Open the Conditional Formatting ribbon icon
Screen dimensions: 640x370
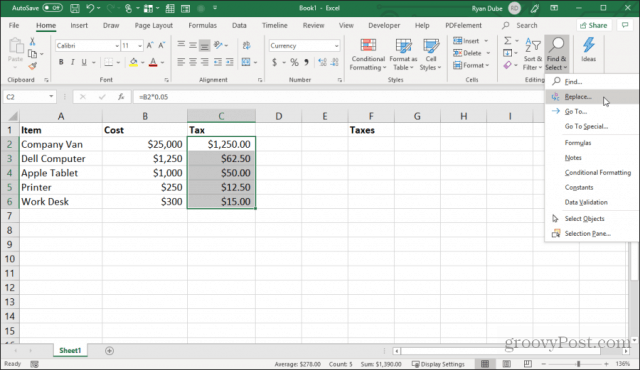(x=367, y=54)
